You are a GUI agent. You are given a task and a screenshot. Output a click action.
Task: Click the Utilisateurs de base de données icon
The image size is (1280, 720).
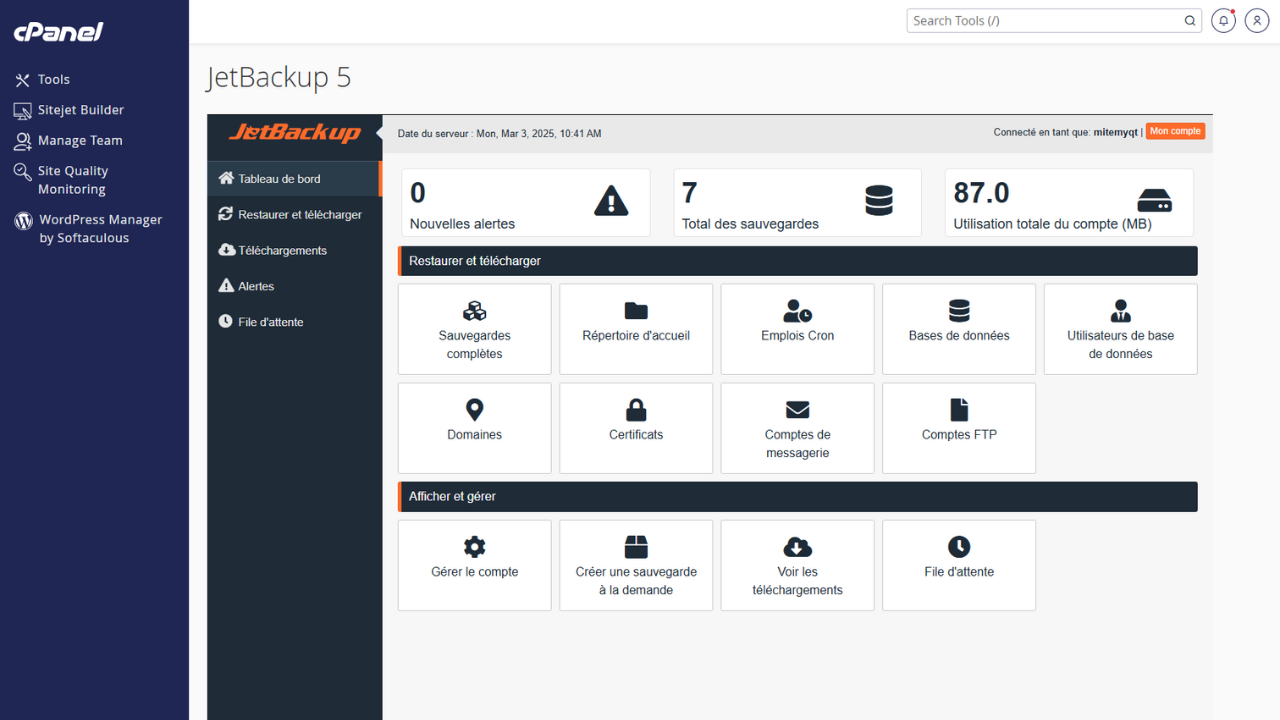[1121, 311]
